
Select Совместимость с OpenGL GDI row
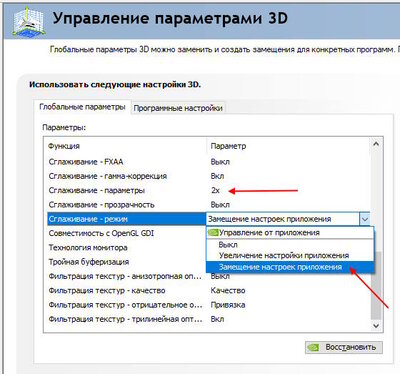[x=127, y=233]
